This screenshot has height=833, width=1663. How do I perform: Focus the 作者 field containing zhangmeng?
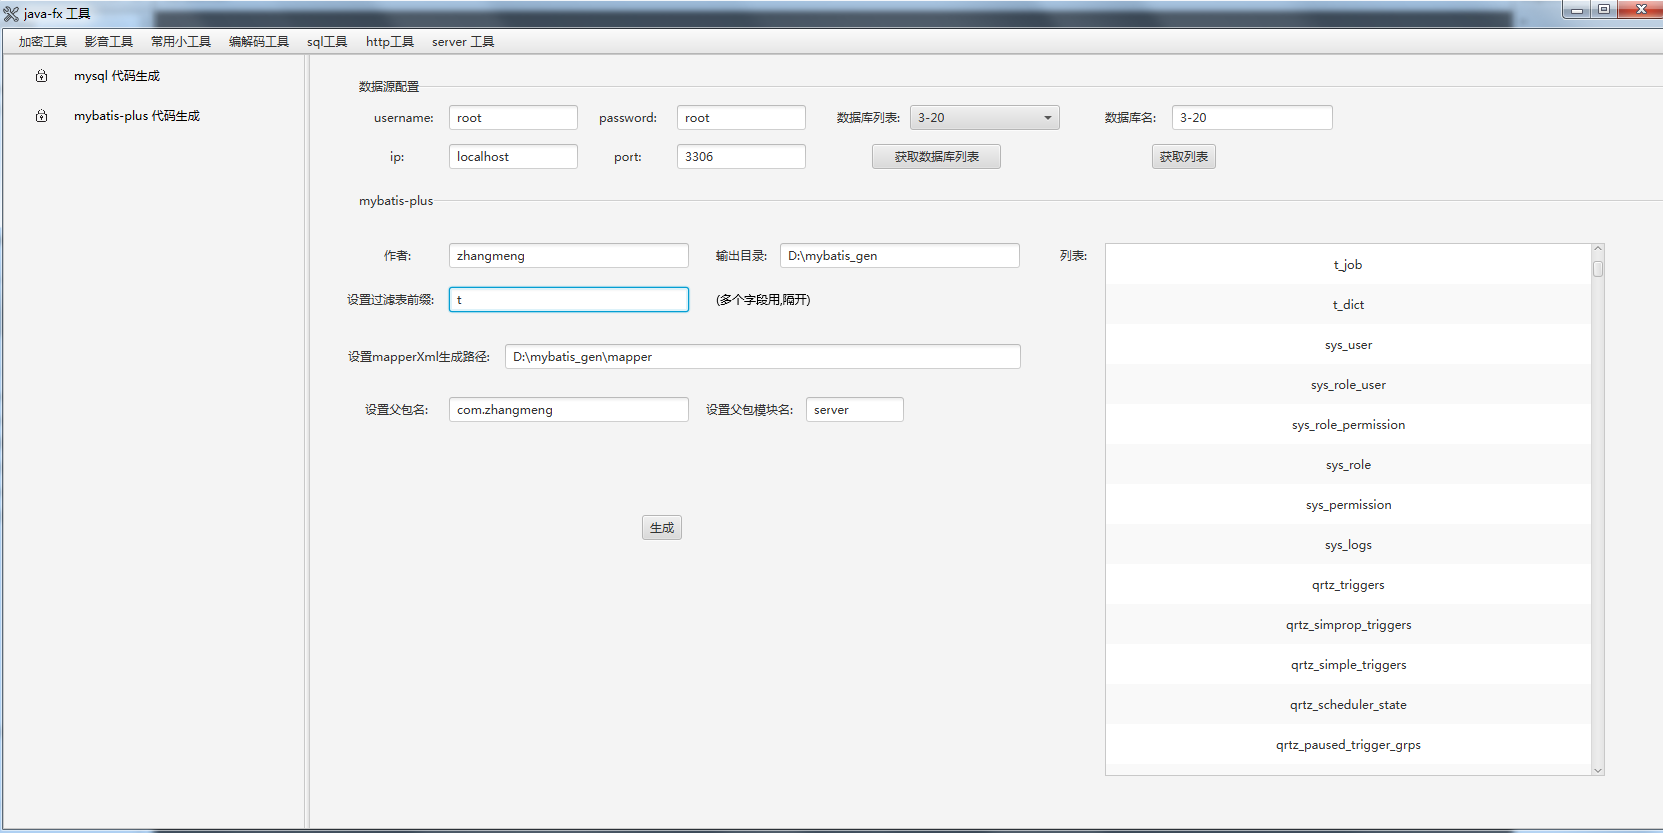[x=568, y=256]
